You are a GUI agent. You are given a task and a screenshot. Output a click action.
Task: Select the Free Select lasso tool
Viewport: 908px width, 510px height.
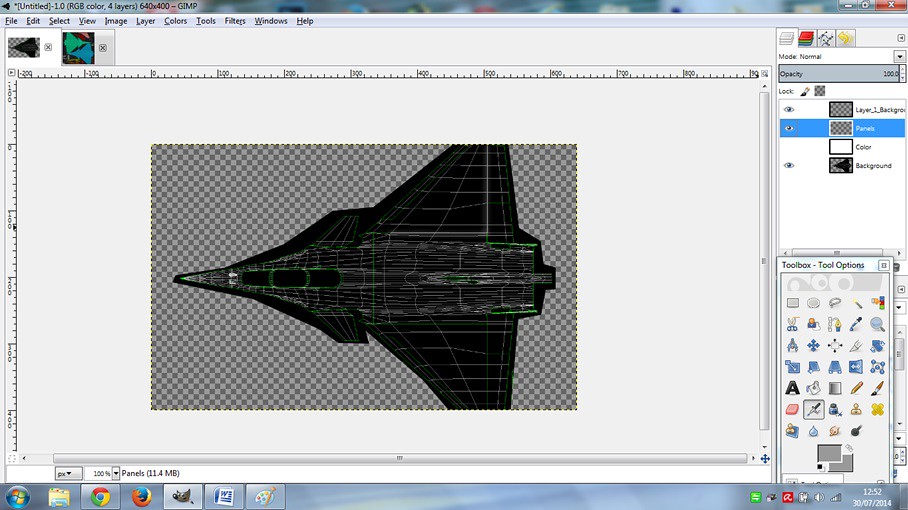point(834,303)
